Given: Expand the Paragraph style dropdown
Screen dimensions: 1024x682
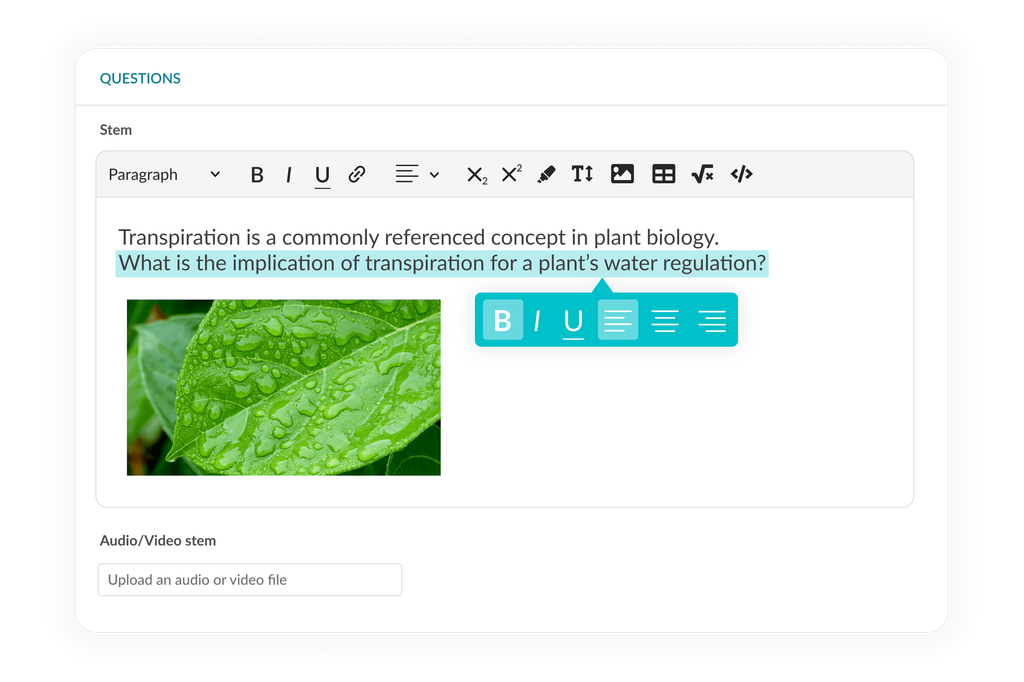Looking at the screenshot, I should 165,175.
